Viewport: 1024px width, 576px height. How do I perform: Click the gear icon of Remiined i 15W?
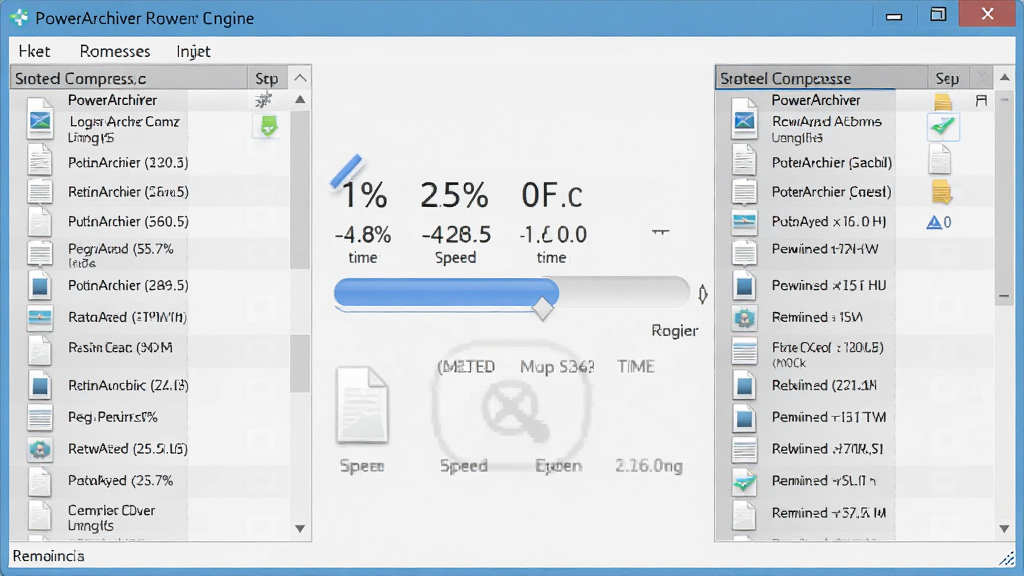pos(744,317)
